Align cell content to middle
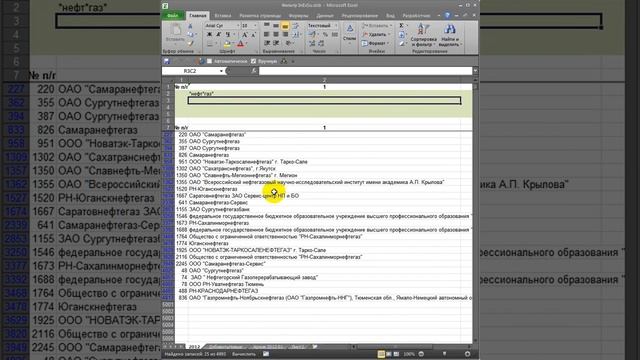Viewport: 640px width, 360px height. 276,26
